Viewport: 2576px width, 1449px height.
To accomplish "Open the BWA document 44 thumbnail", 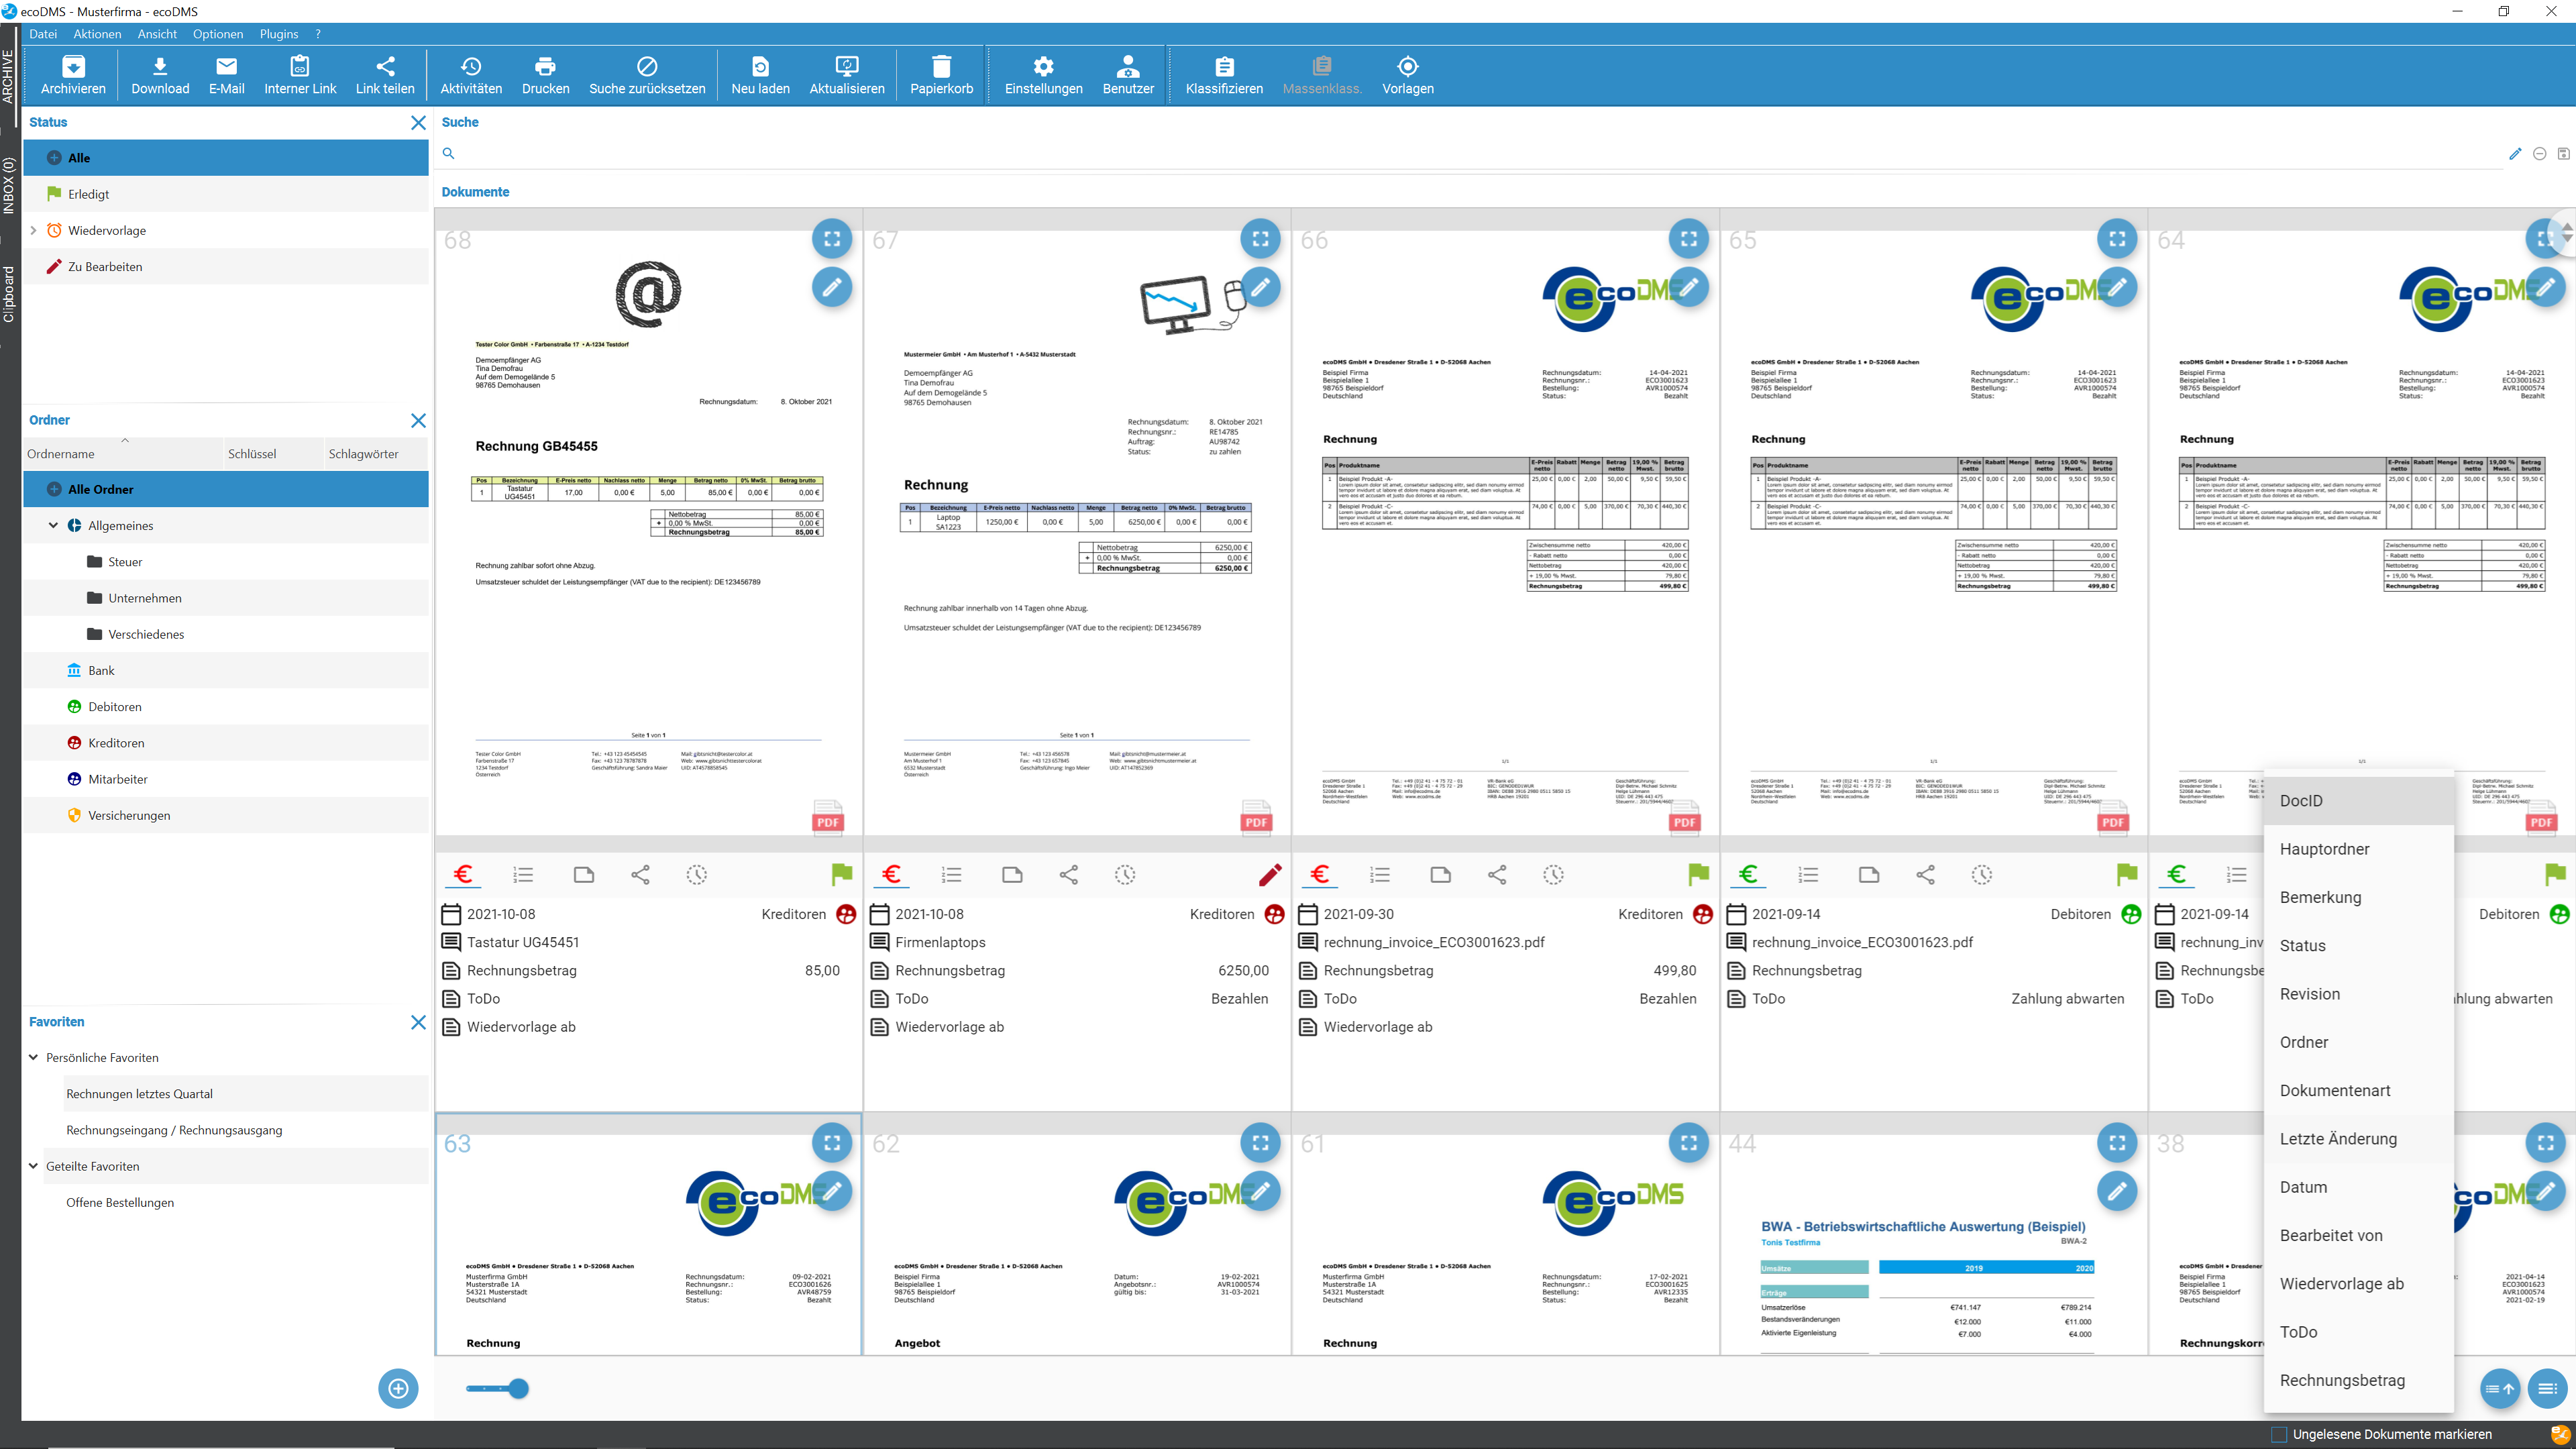I will [x=1933, y=1234].
